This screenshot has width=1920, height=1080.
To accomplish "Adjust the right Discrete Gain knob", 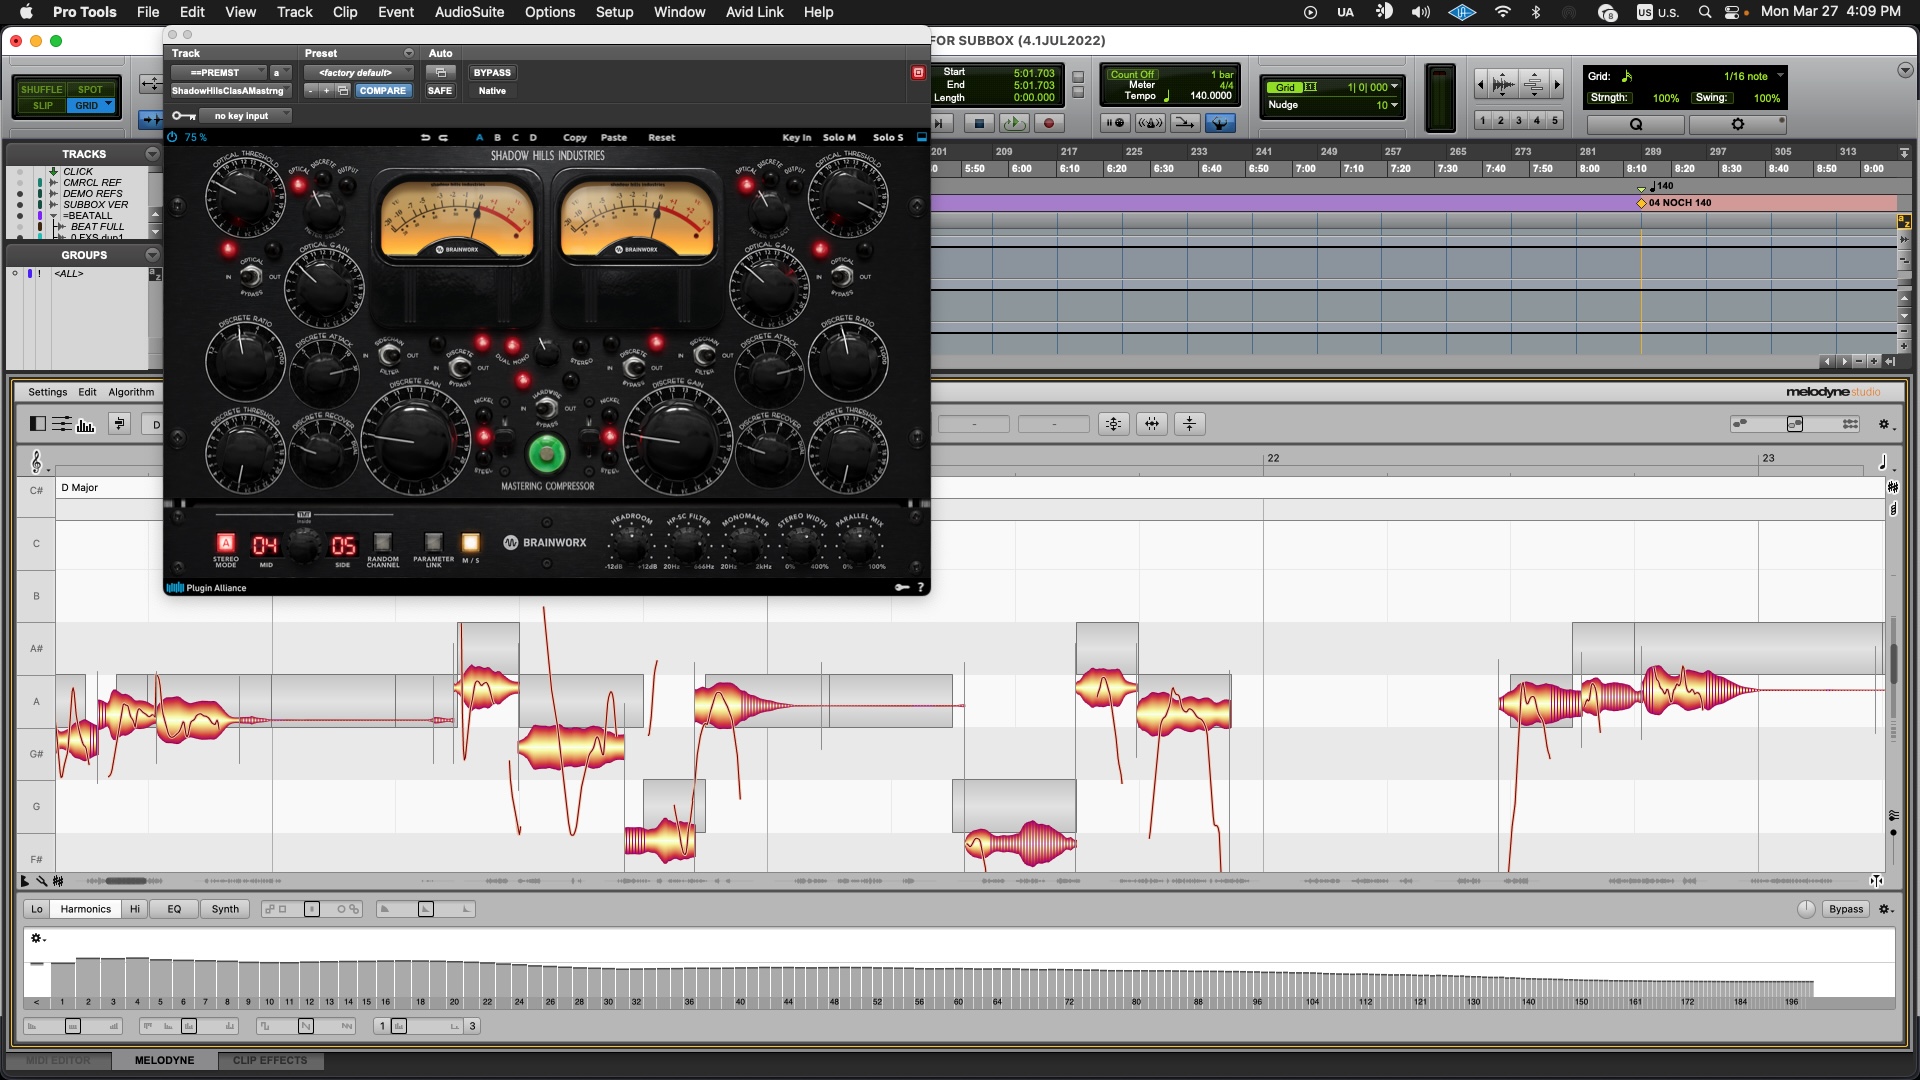I will tap(677, 439).
